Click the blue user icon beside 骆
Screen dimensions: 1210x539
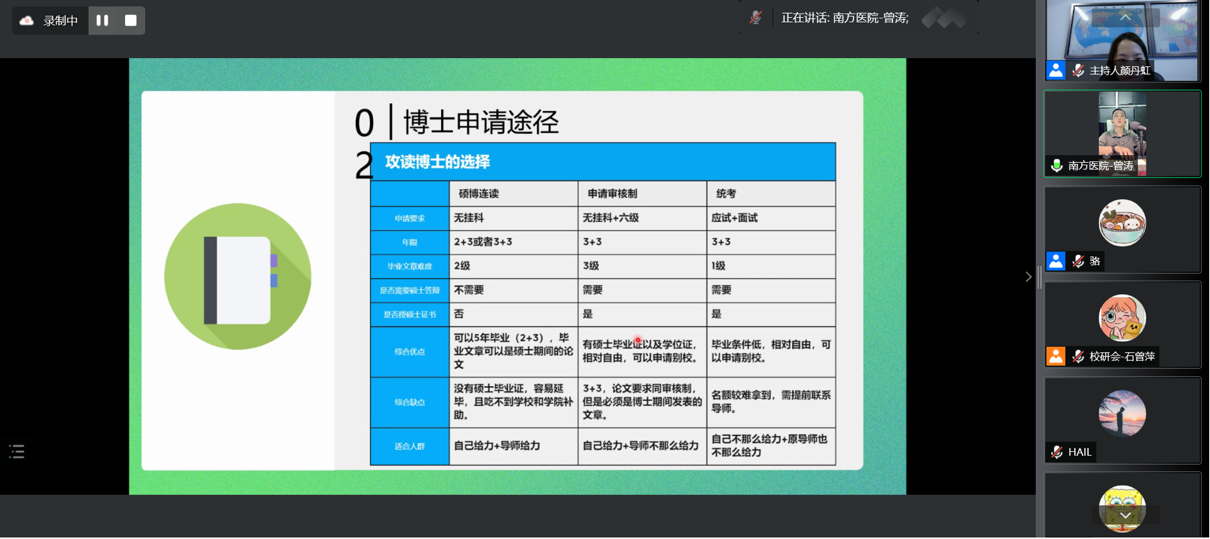pyautogui.click(x=1056, y=261)
